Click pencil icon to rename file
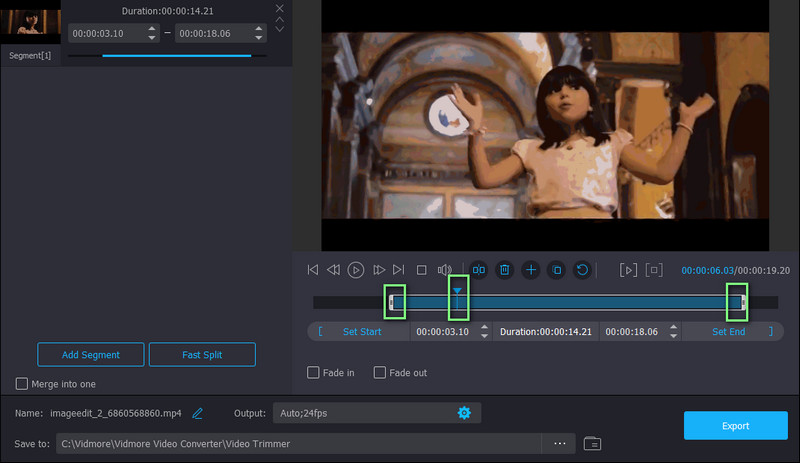The width and height of the screenshot is (800, 463). pos(198,413)
